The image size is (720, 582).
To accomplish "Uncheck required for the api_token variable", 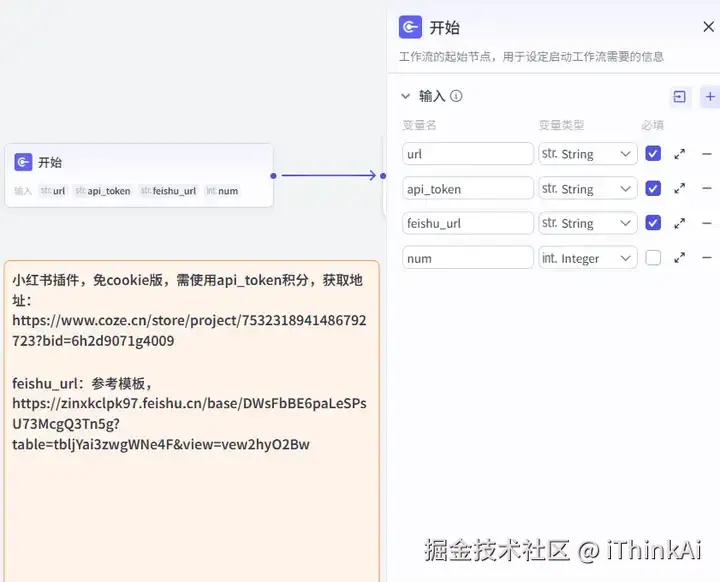I will (653, 188).
